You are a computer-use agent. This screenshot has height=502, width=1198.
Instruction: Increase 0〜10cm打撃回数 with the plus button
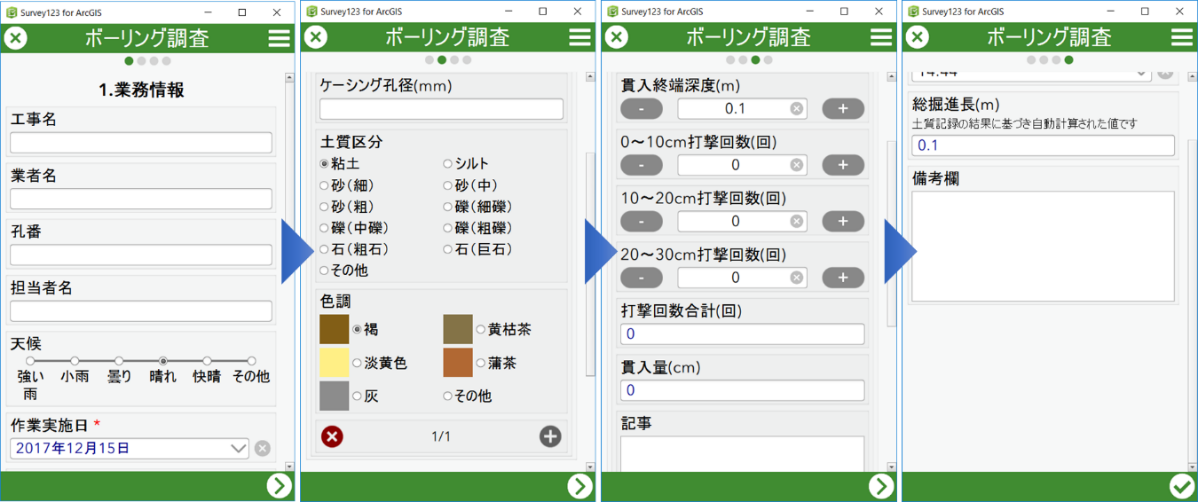[843, 165]
